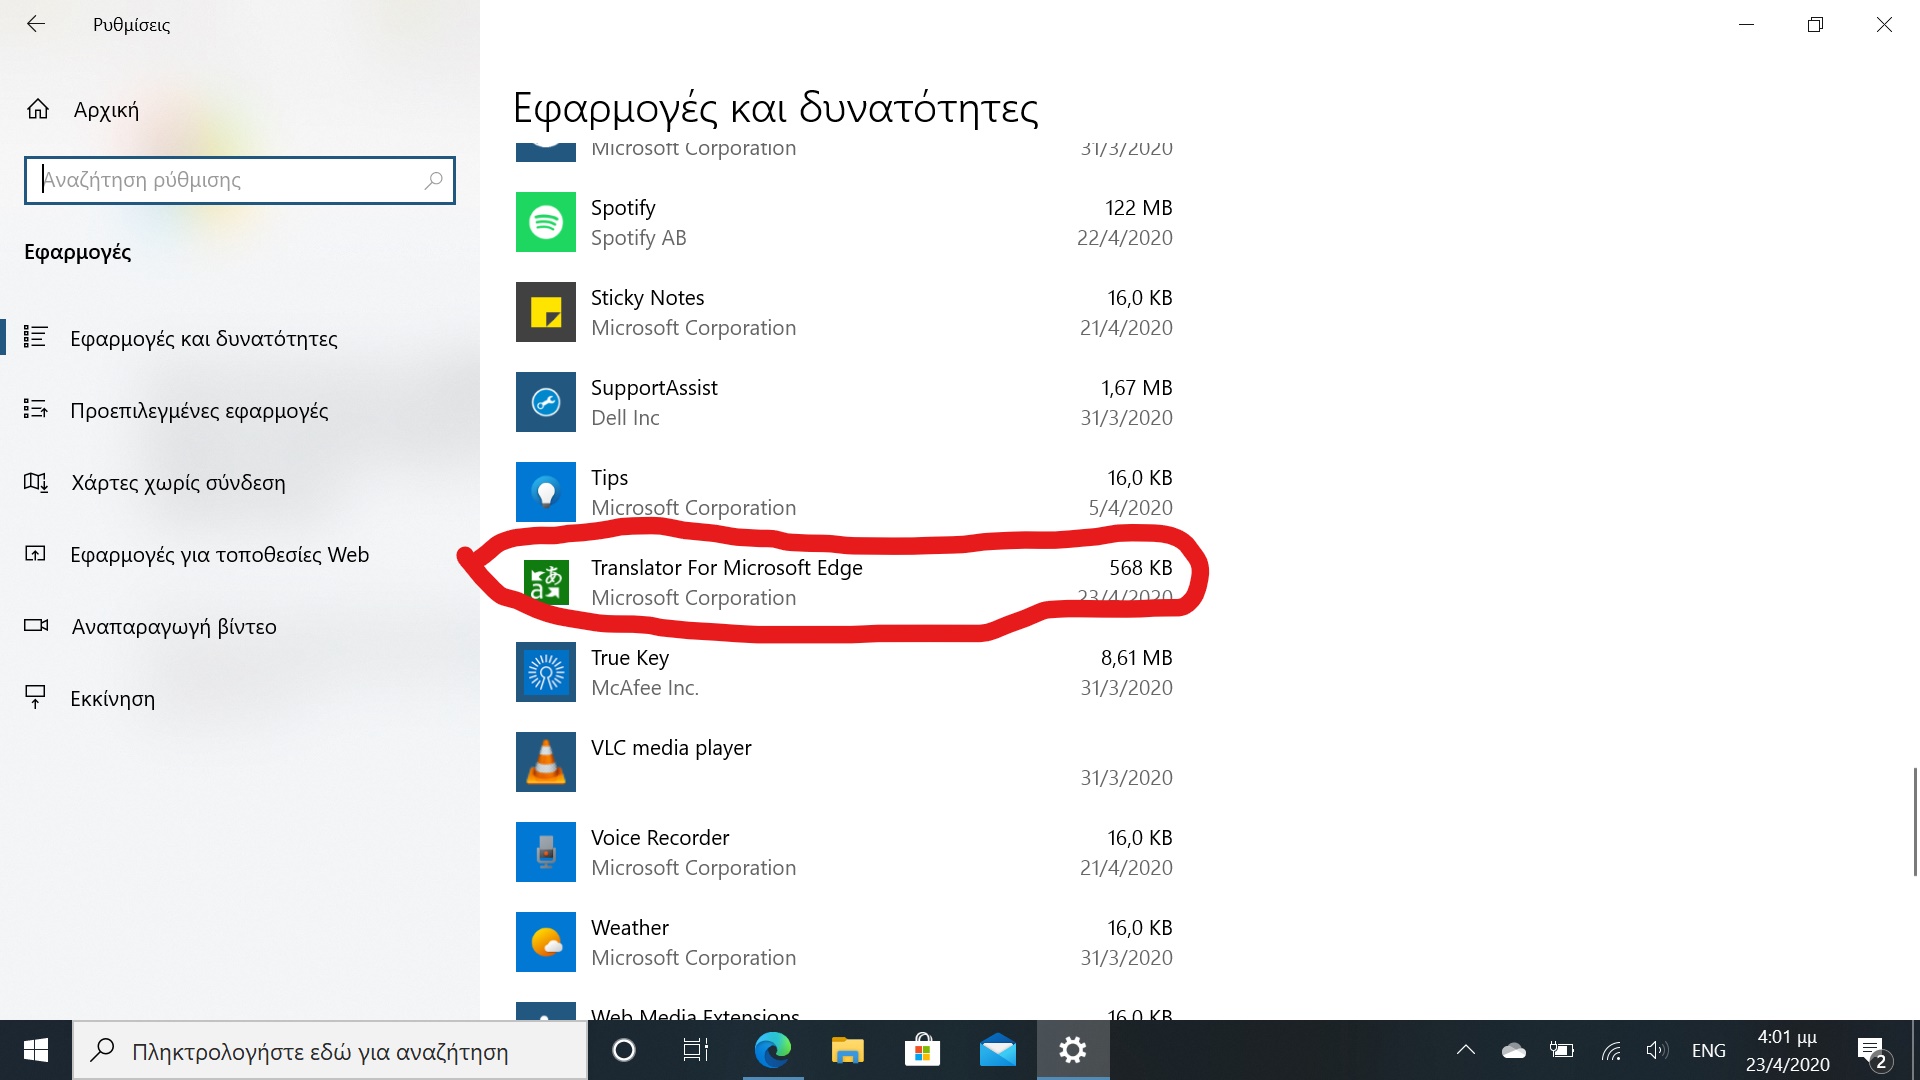Viewport: 1920px width, 1080px height.
Task: Select the Sticky Notes icon
Action: pyautogui.click(x=545, y=312)
